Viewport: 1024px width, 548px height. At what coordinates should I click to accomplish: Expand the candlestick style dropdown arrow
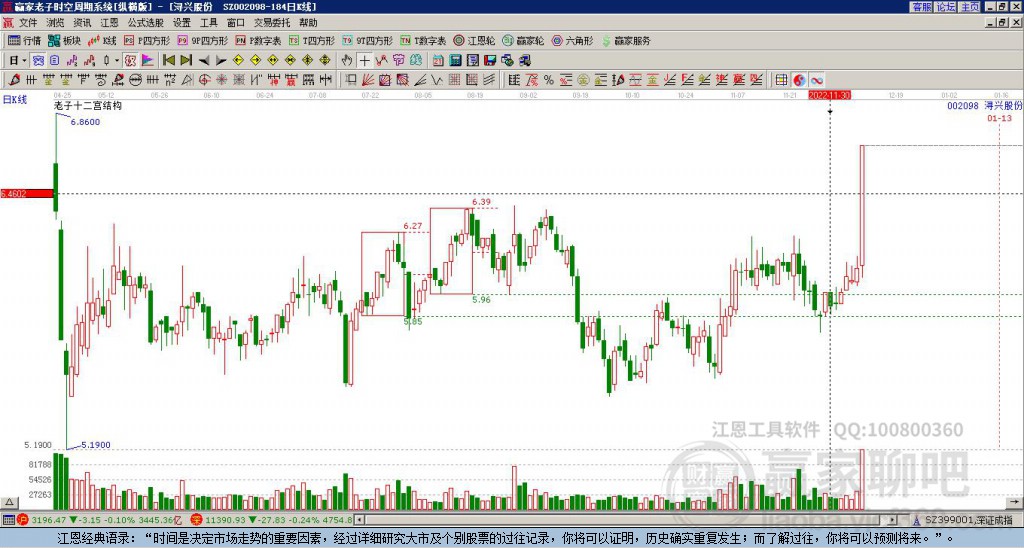tap(117, 60)
